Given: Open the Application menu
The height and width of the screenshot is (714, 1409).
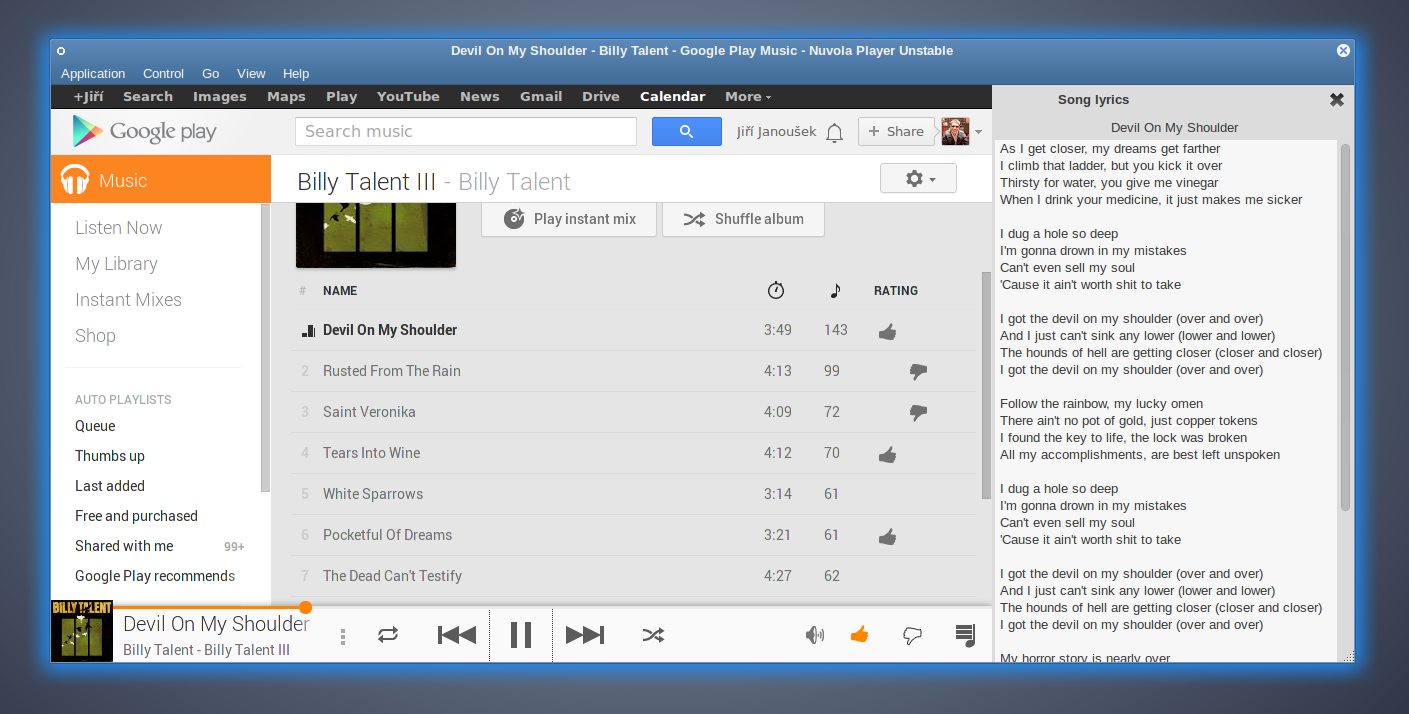Looking at the screenshot, I should pos(93,73).
